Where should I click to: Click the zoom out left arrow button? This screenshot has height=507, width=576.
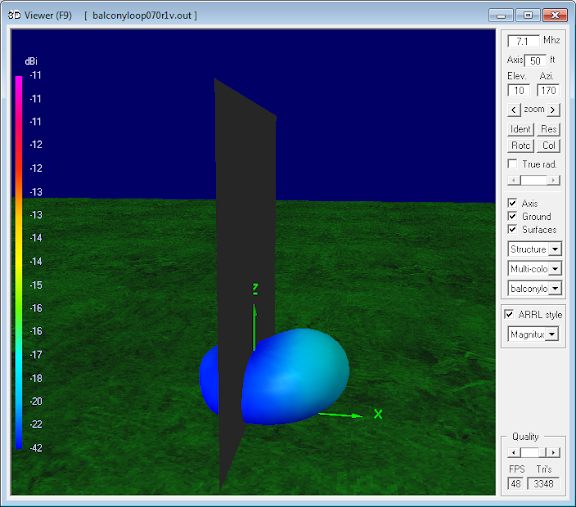(514, 110)
